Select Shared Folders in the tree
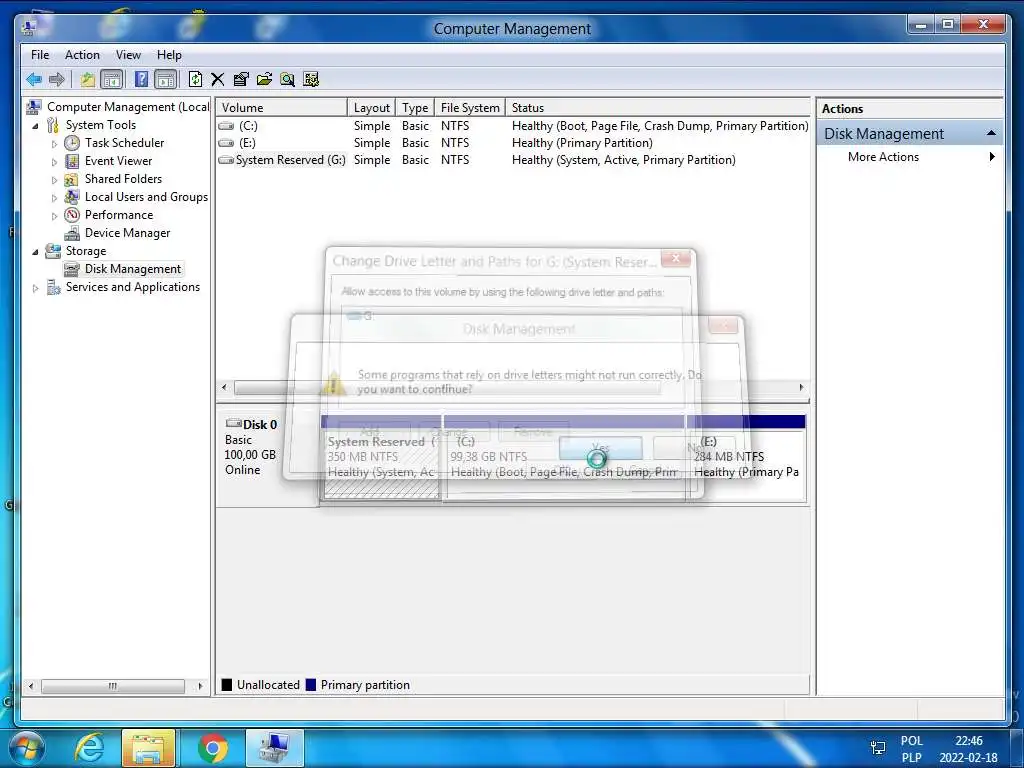 [123, 179]
